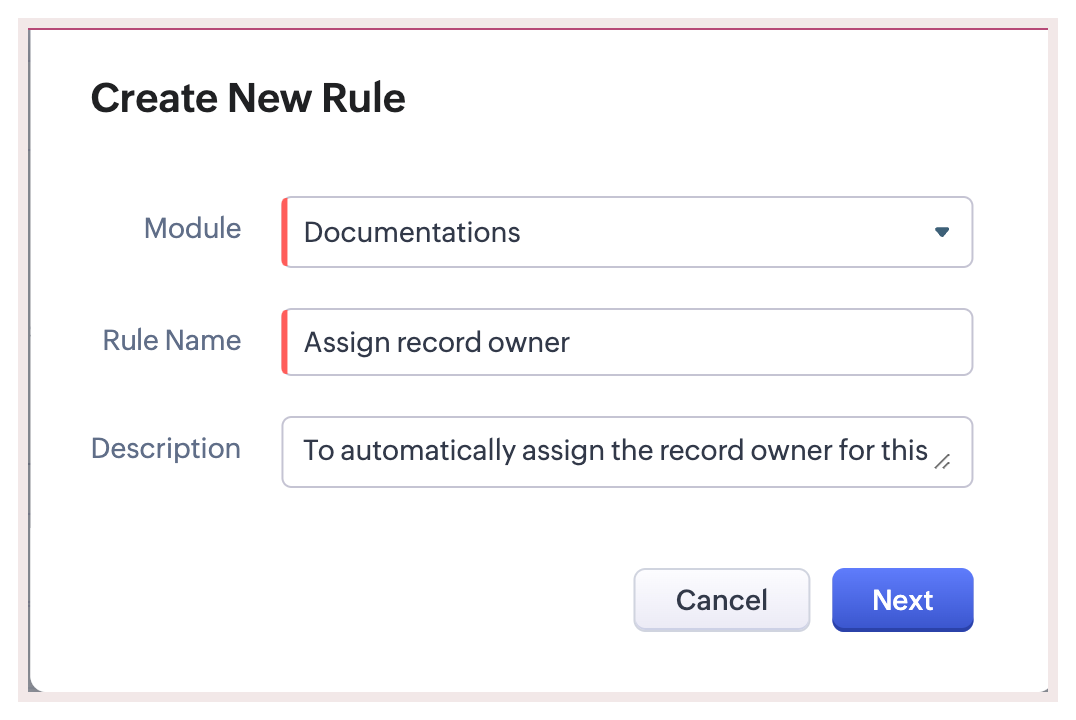Click the Module dropdown arrow caret
1076x720 pixels.
coord(941,232)
